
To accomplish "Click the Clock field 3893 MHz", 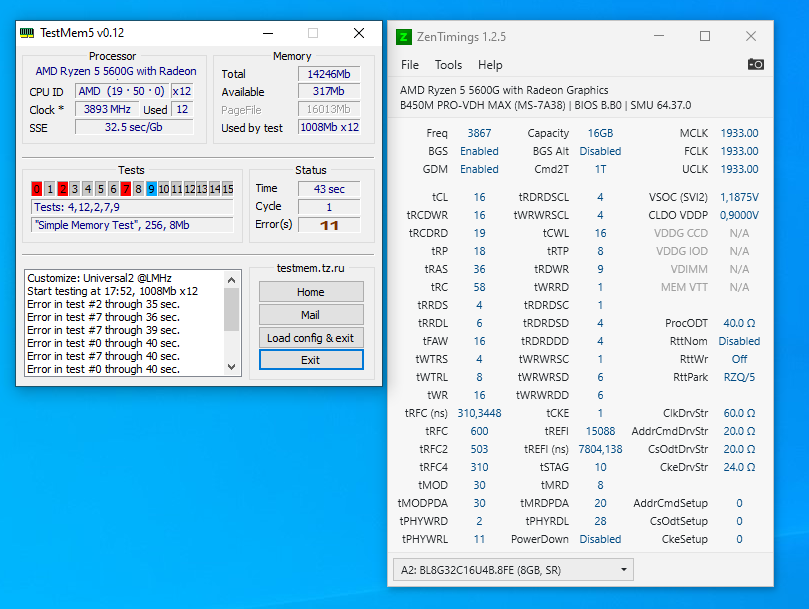I will click(107, 109).
